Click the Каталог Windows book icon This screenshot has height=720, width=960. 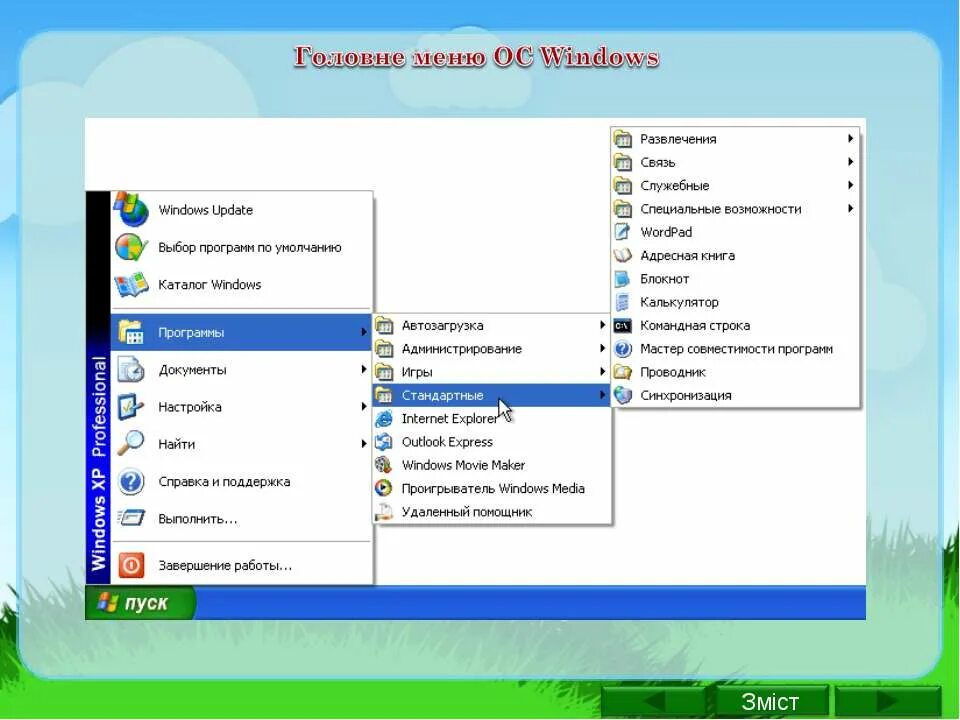131,285
